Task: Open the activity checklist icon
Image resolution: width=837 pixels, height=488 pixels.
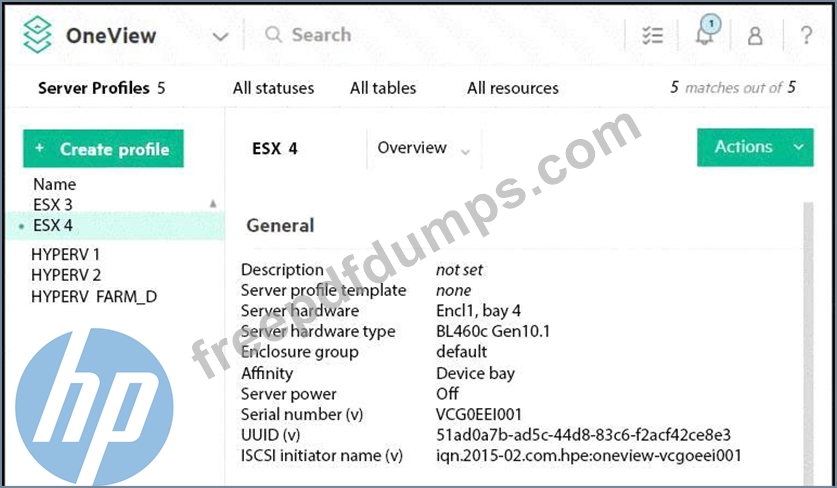Action: click(x=652, y=35)
